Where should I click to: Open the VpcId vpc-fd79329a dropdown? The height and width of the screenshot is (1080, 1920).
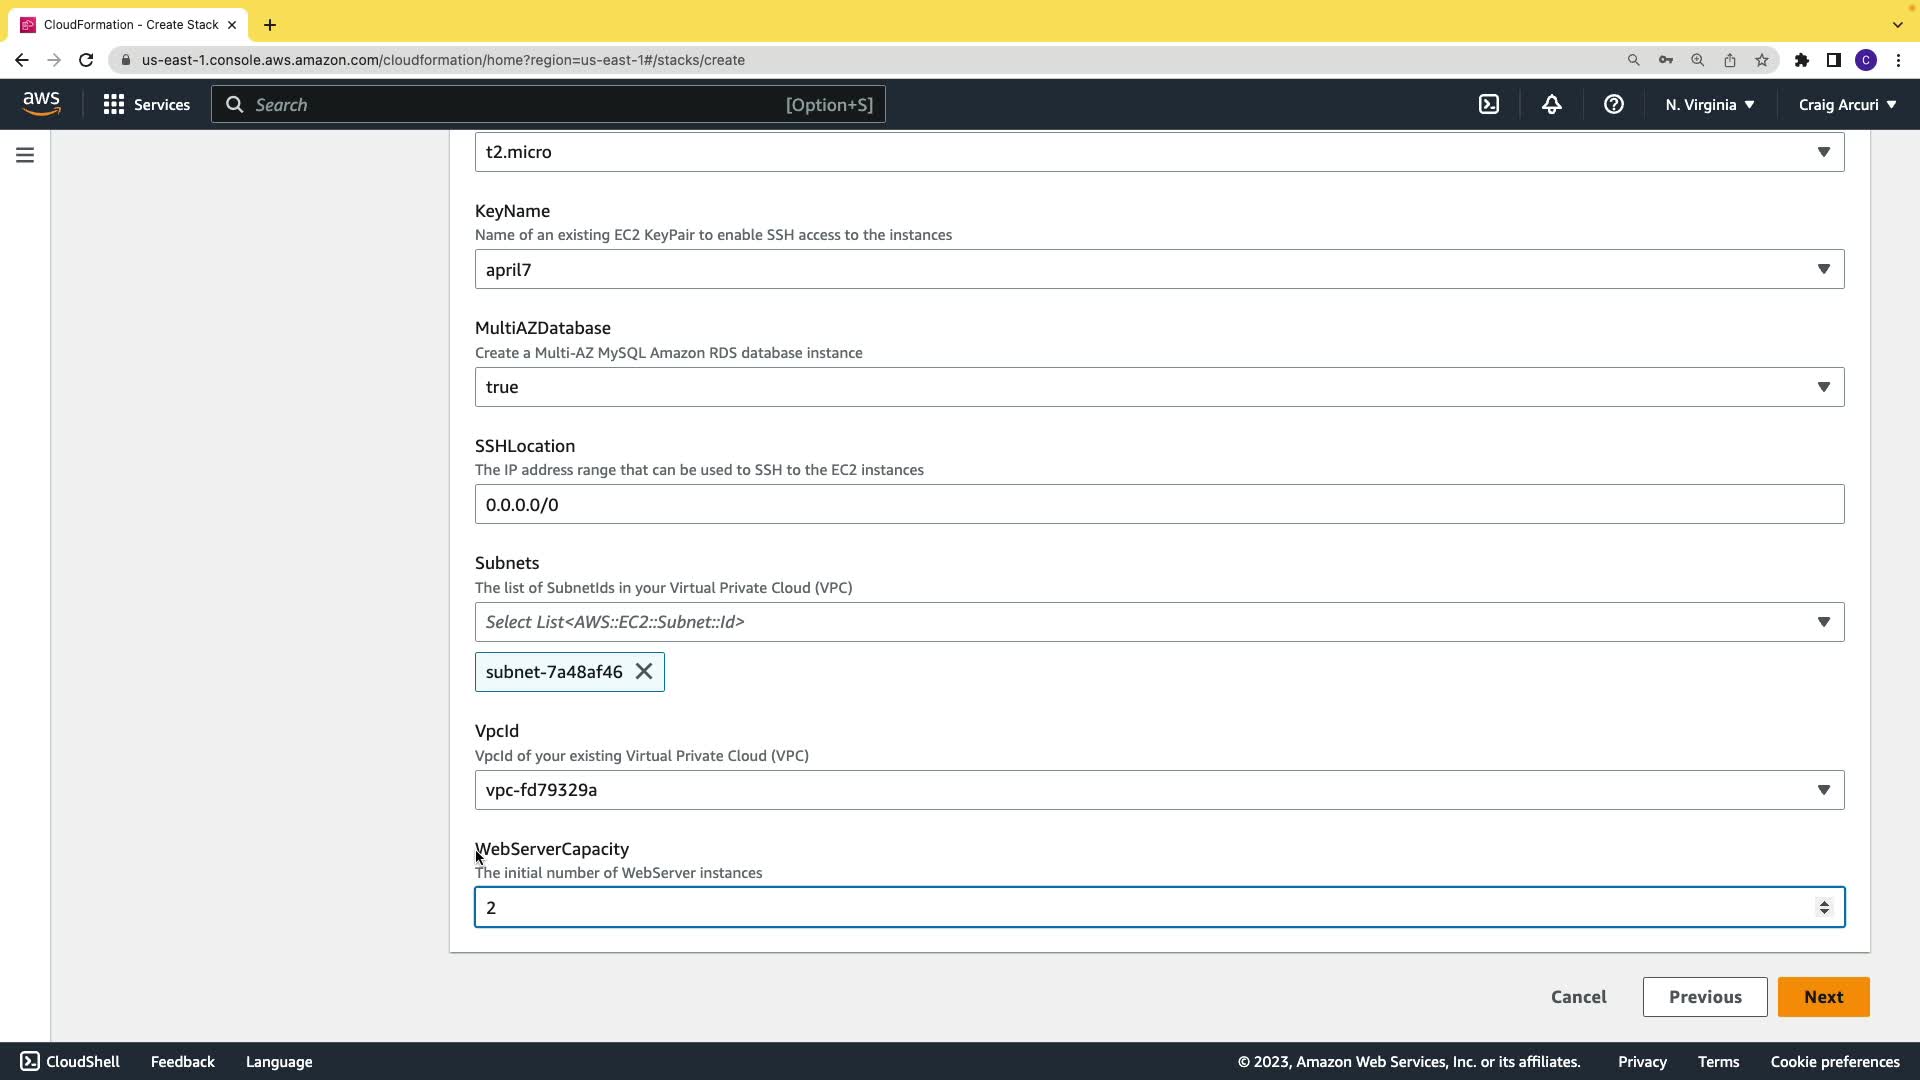tap(1158, 790)
